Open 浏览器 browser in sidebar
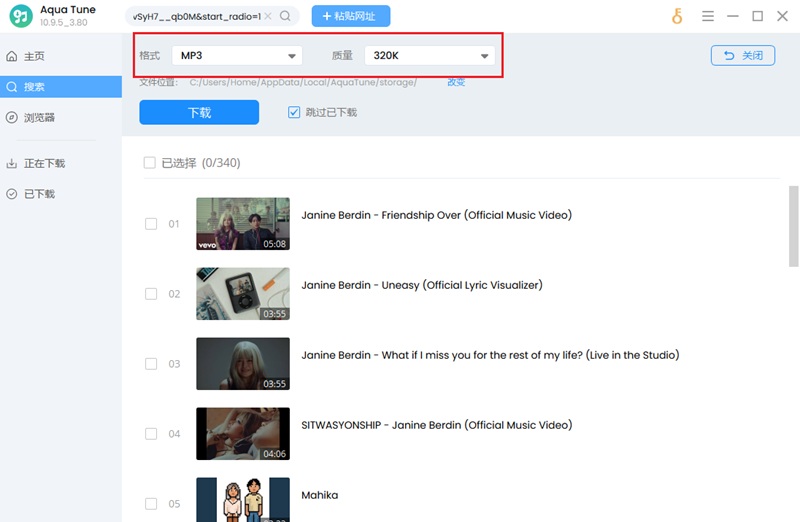800x522 pixels. tap(61, 117)
